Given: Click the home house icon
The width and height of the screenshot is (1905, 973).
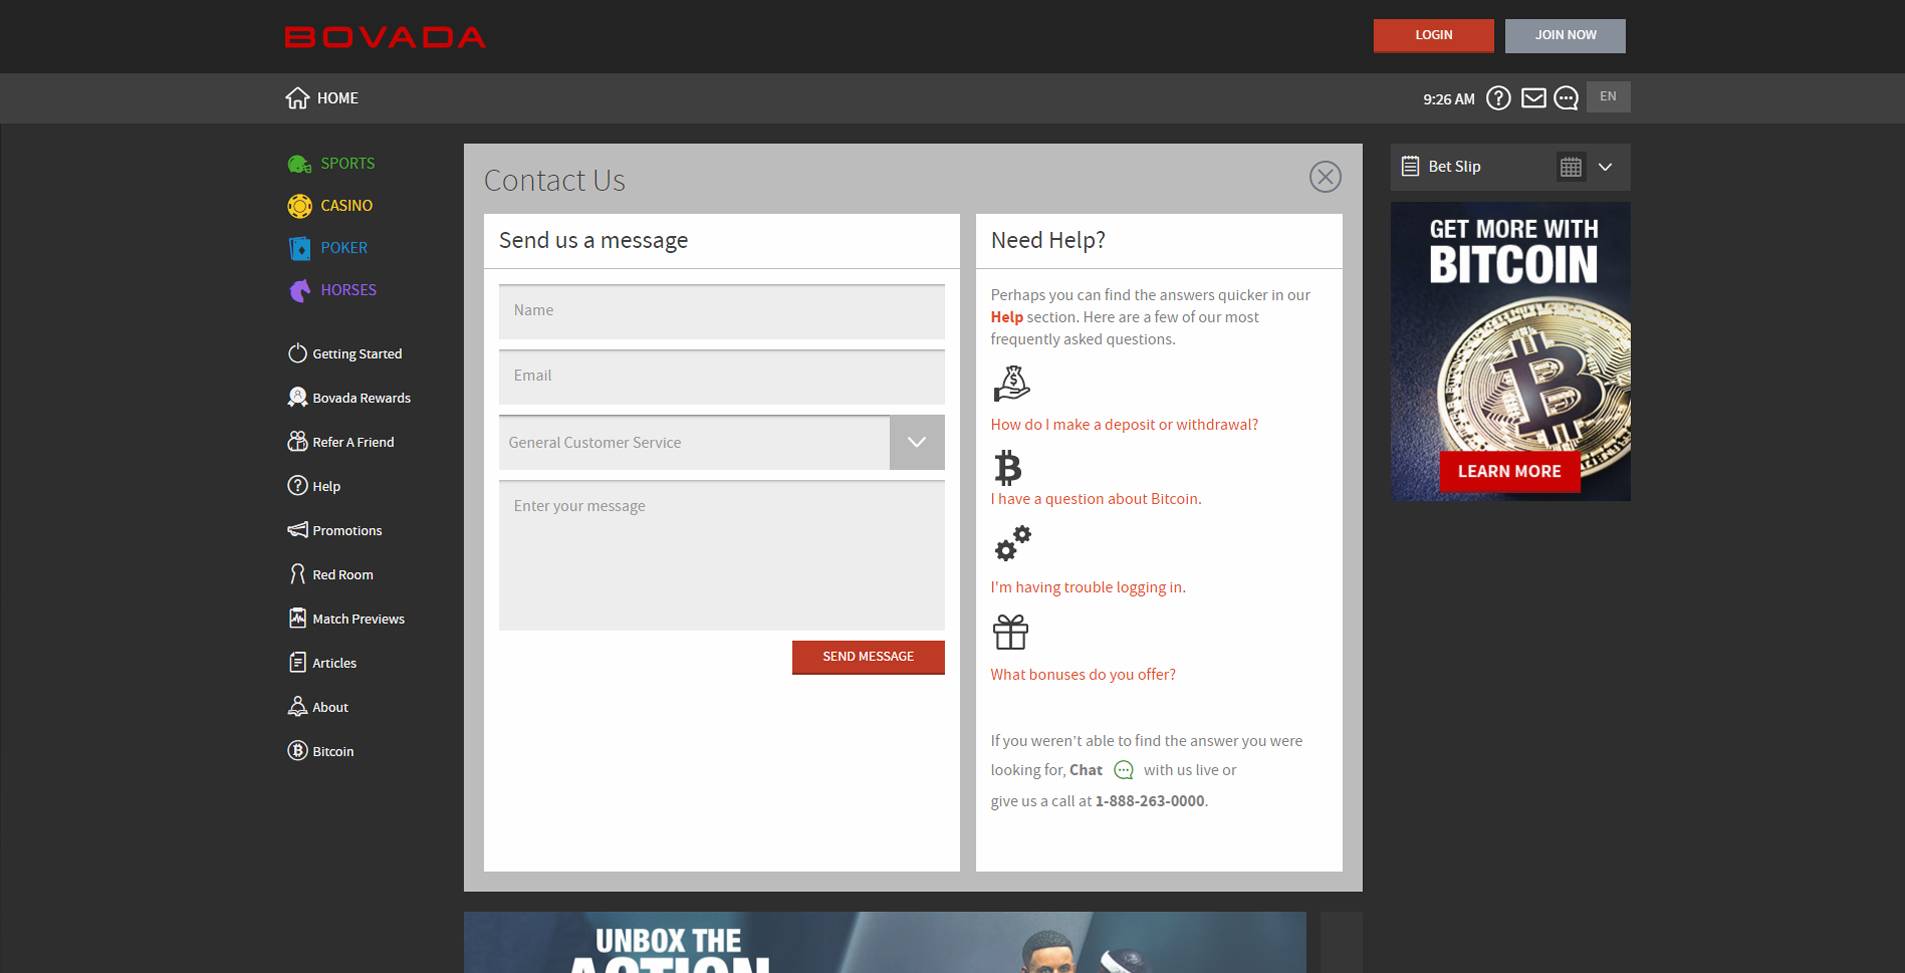Looking at the screenshot, I should tap(297, 98).
